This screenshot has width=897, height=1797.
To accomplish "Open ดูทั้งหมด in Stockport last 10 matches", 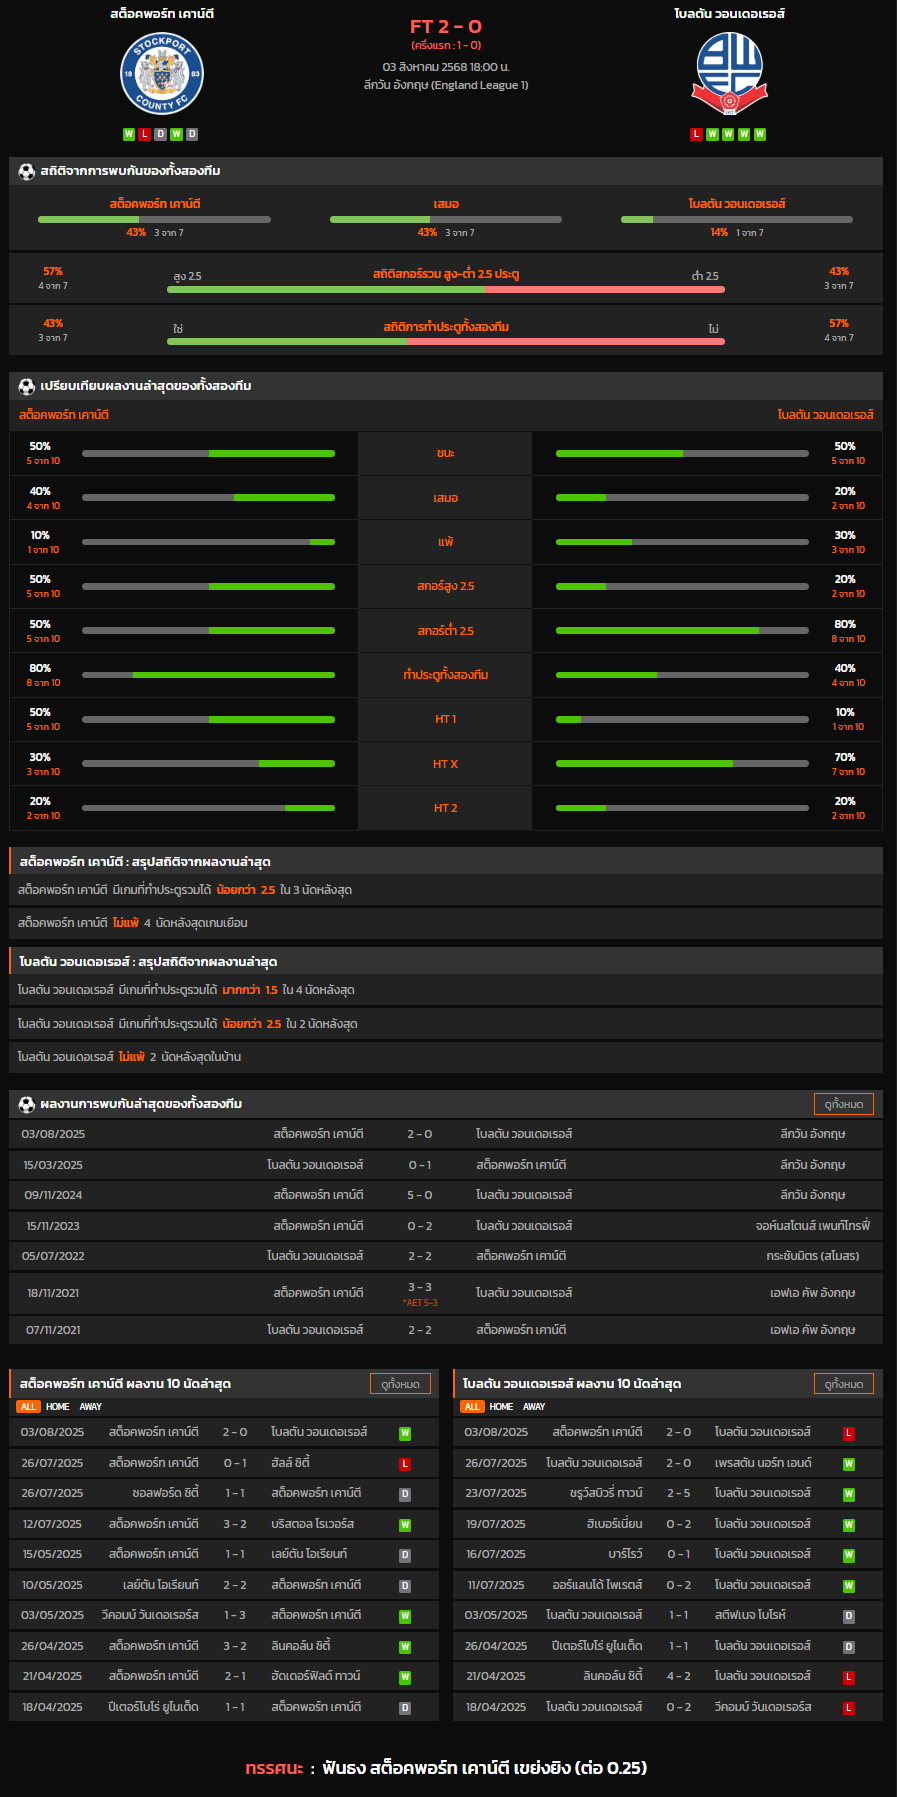I will tap(400, 1384).
